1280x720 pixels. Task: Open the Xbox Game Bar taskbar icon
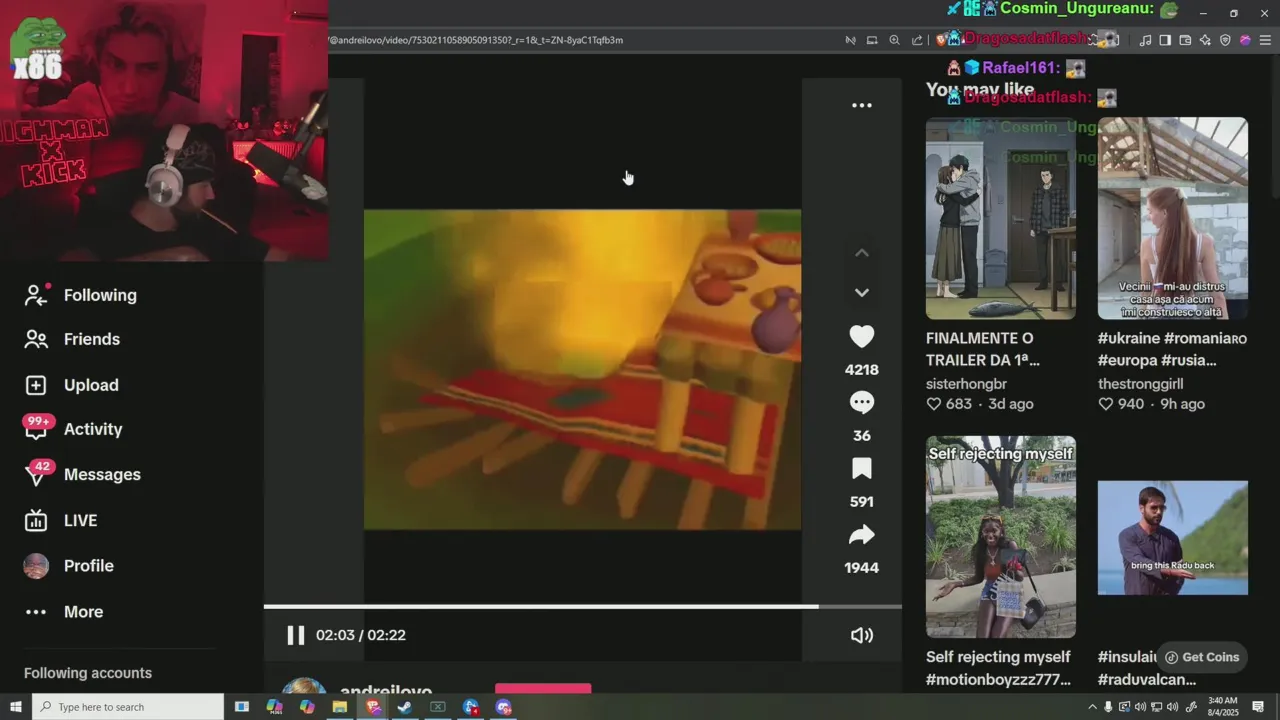tap(438, 707)
